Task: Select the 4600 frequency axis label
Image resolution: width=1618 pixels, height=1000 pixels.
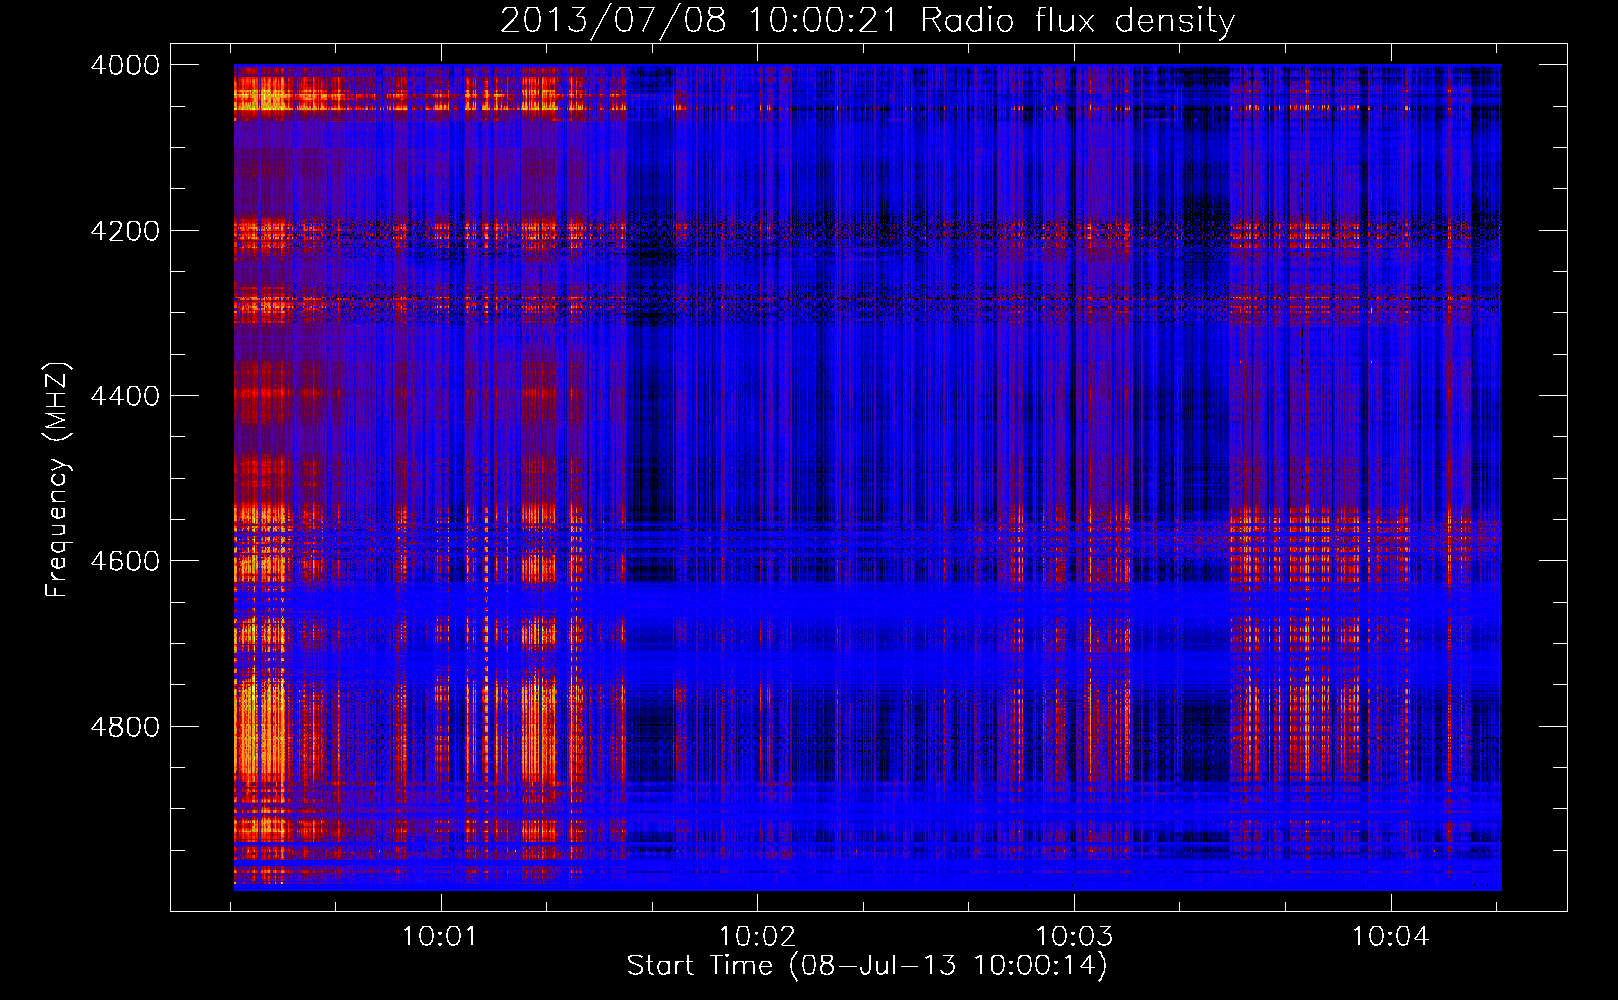Action: [x=125, y=561]
